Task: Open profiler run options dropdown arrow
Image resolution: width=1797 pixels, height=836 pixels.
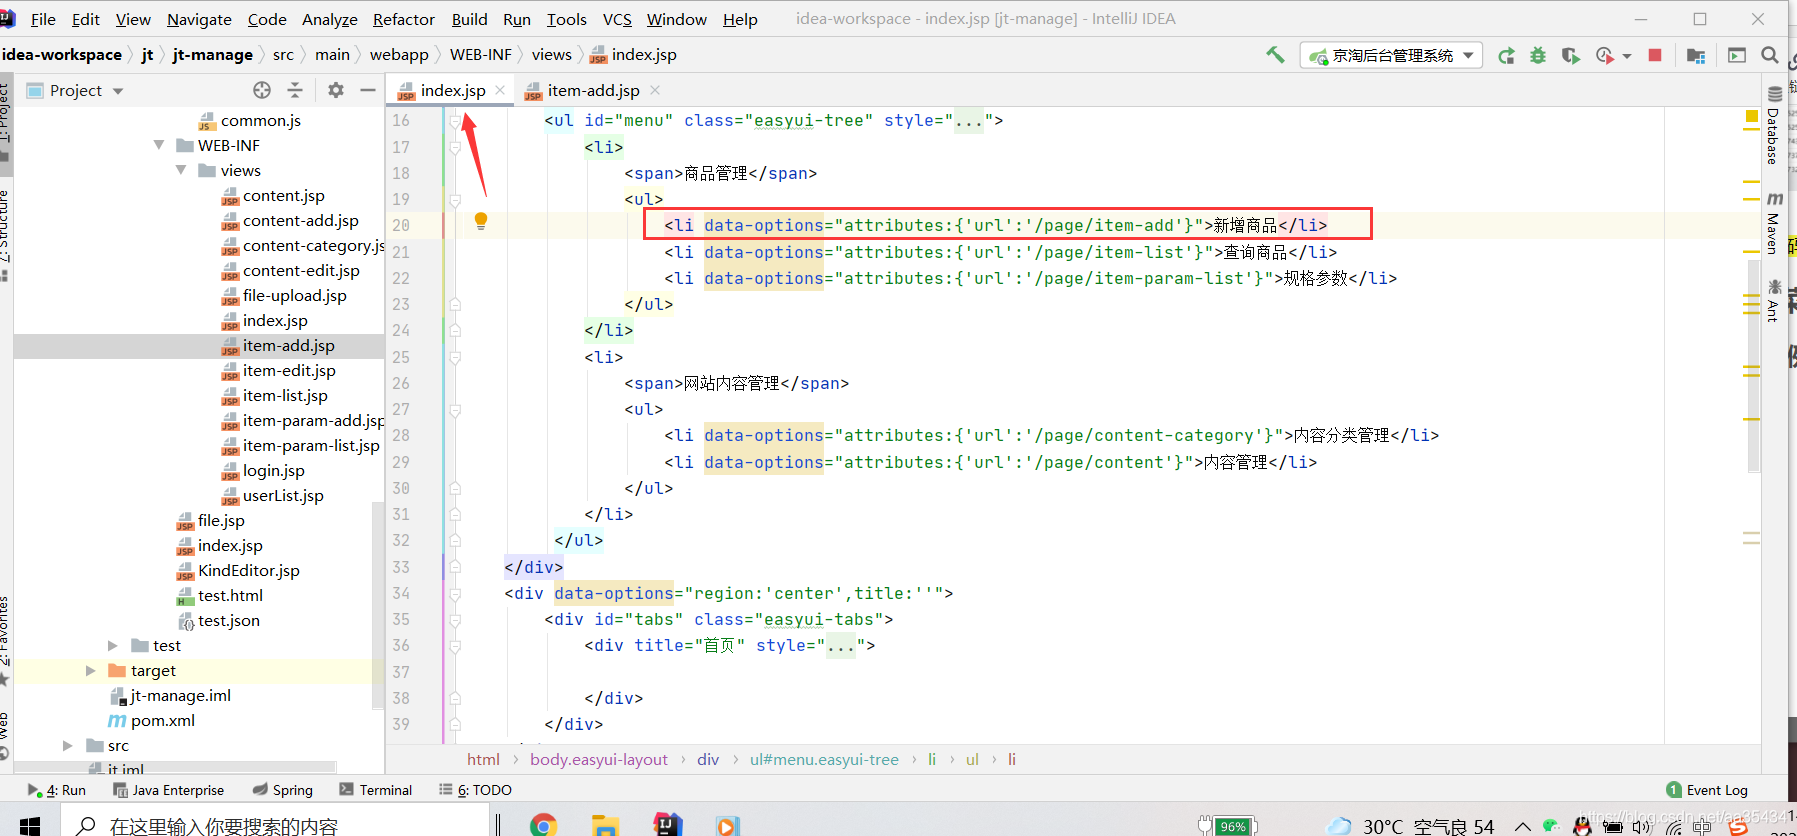Action: [1627, 56]
